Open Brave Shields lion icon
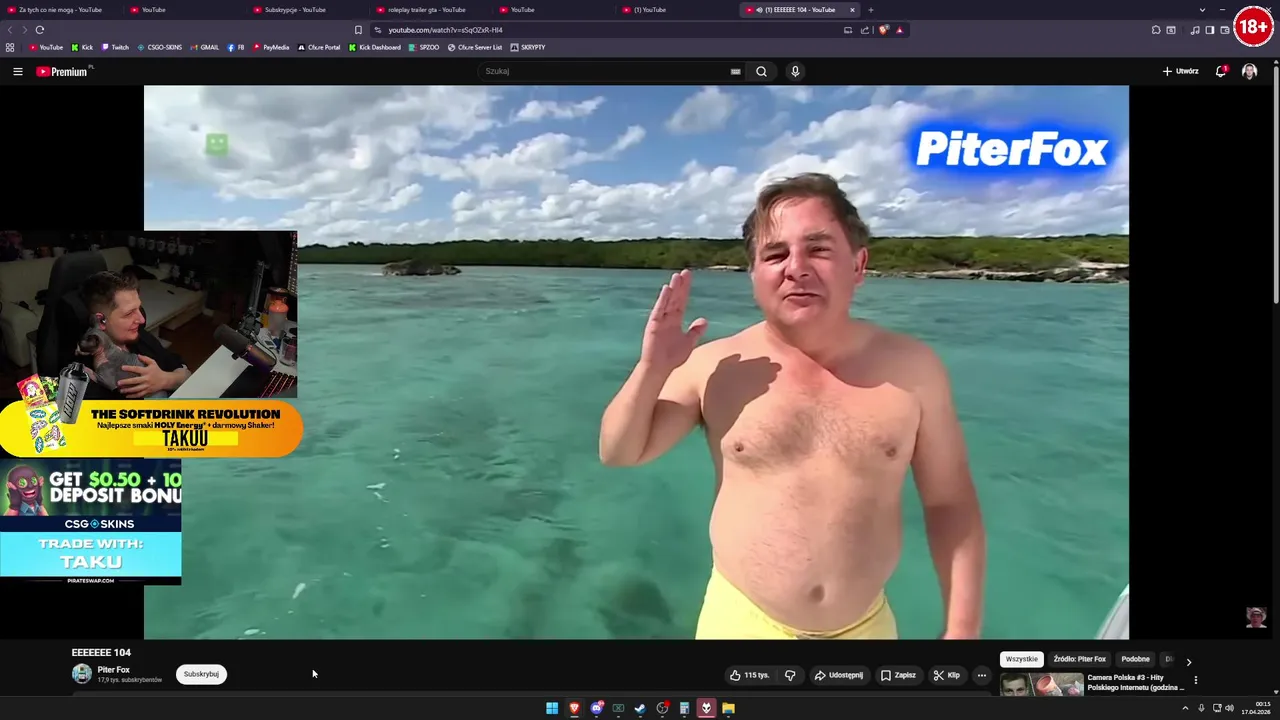The width and height of the screenshot is (1280, 720). 883,30
